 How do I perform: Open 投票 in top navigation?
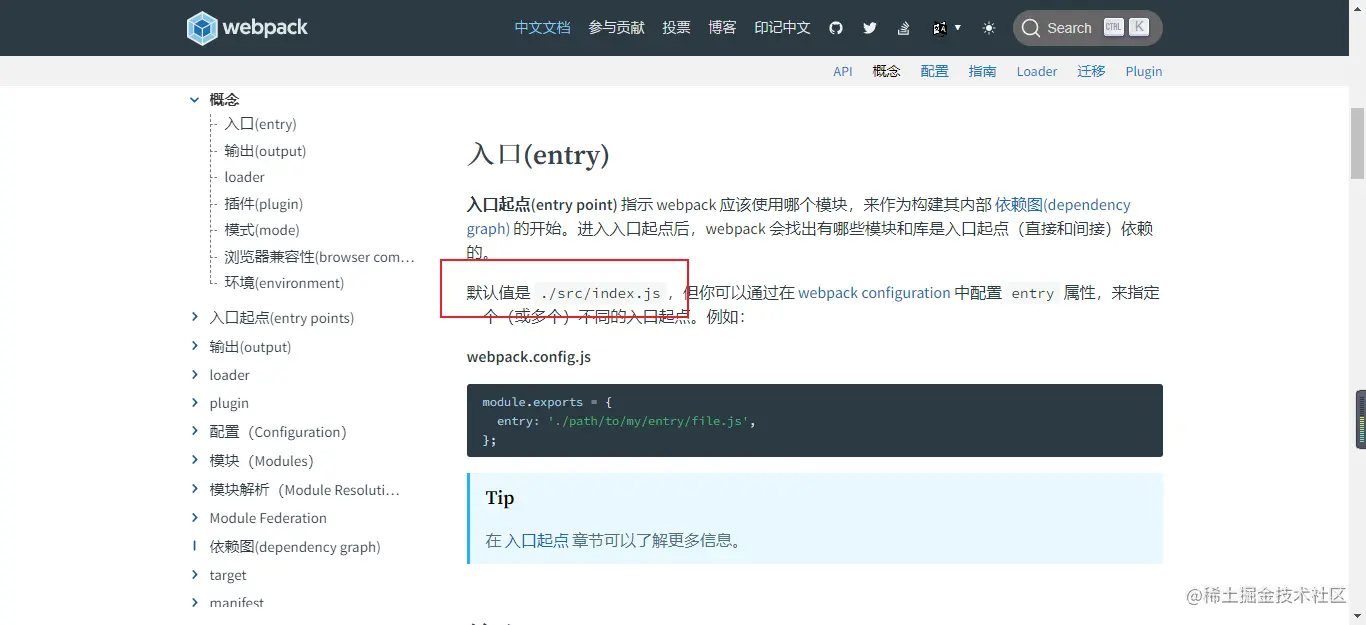pyautogui.click(x=676, y=28)
